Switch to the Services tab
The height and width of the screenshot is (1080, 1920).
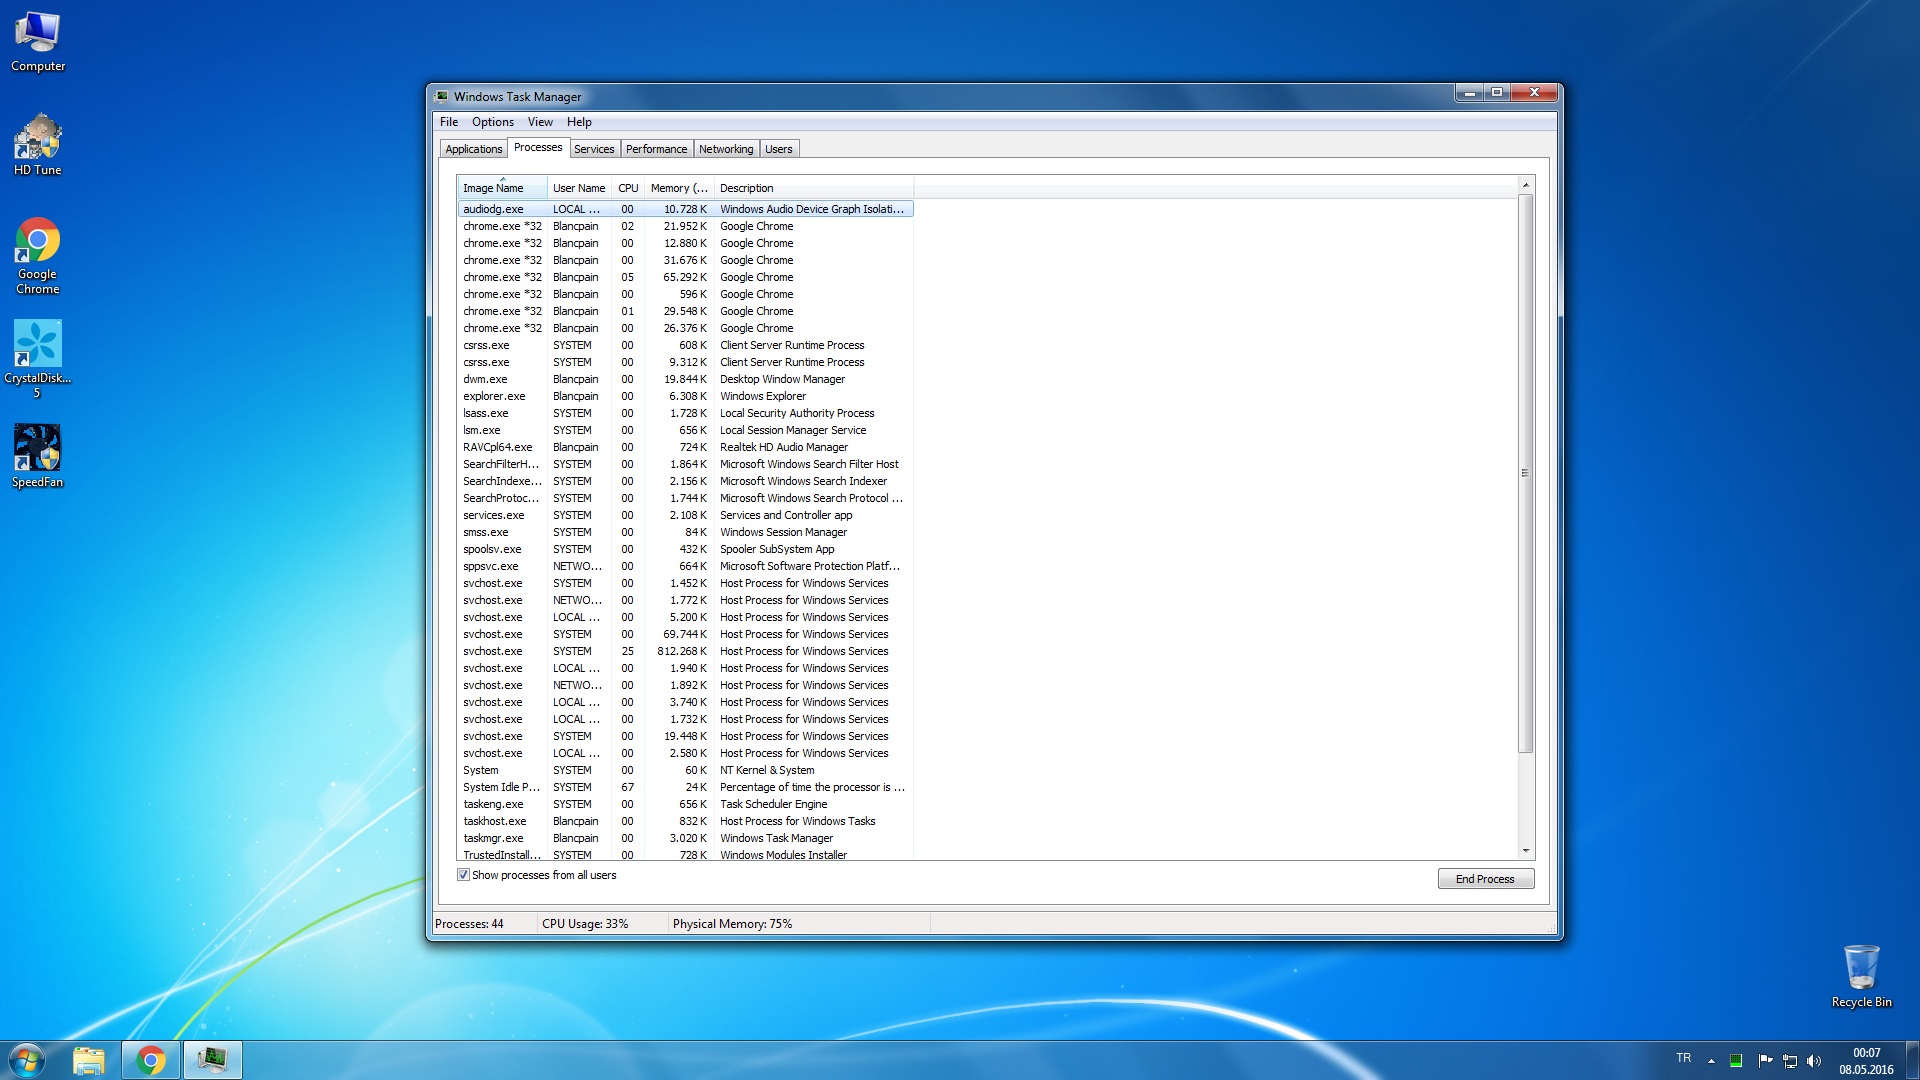[594, 149]
